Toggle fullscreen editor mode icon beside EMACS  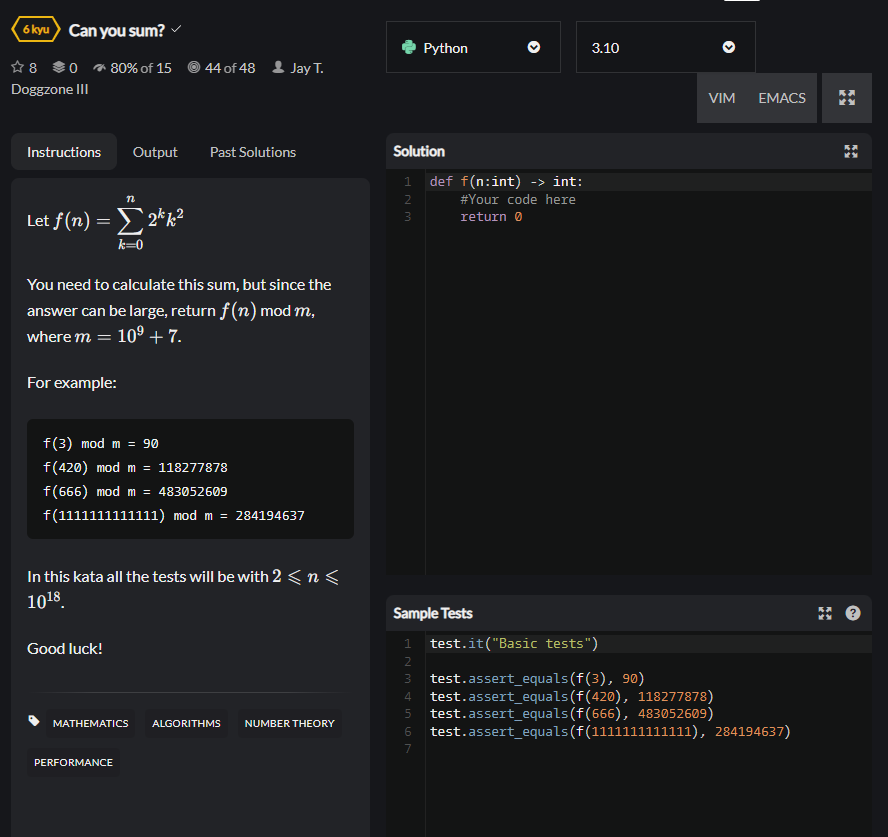pos(847,97)
